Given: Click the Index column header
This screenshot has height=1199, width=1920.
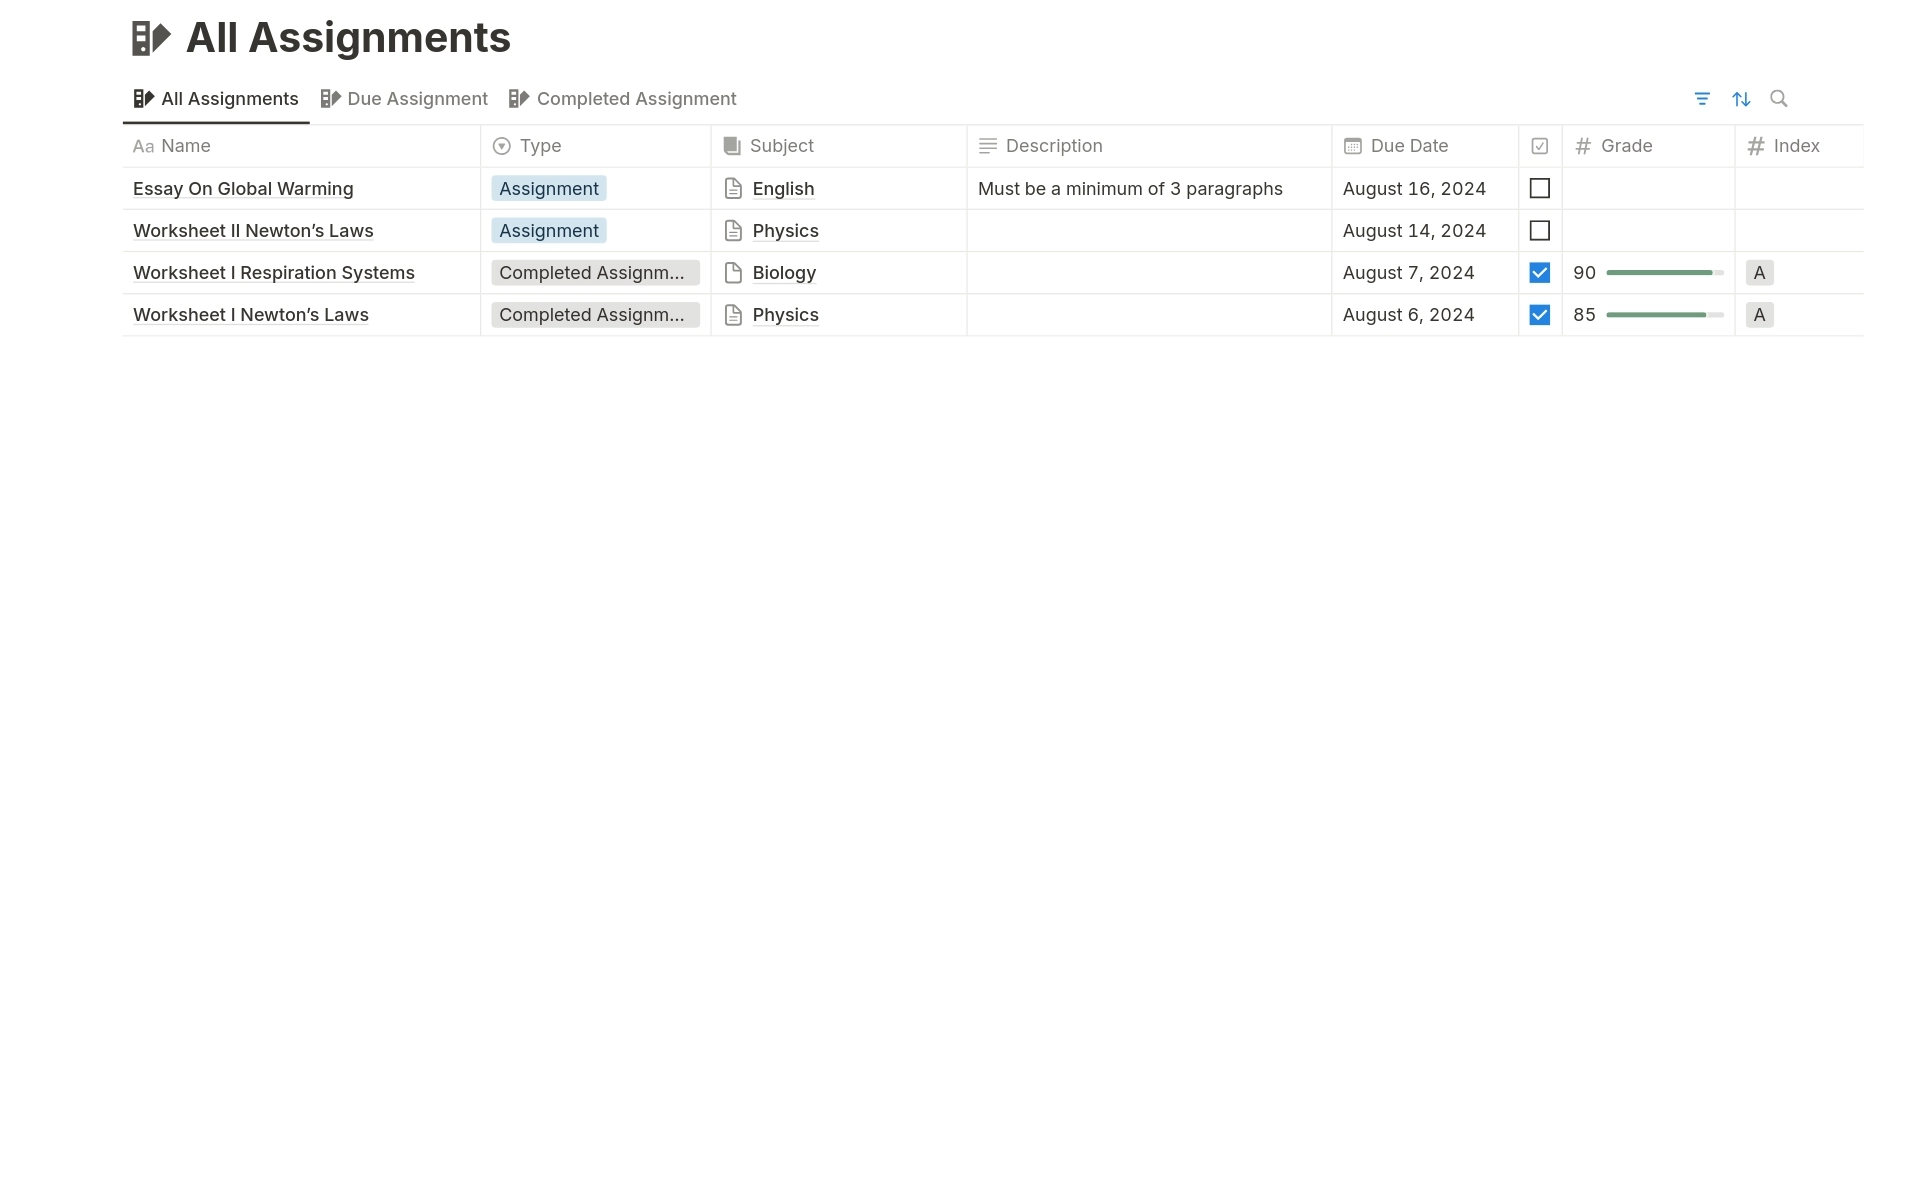Looking at the screenshot, I should 1793,145.
